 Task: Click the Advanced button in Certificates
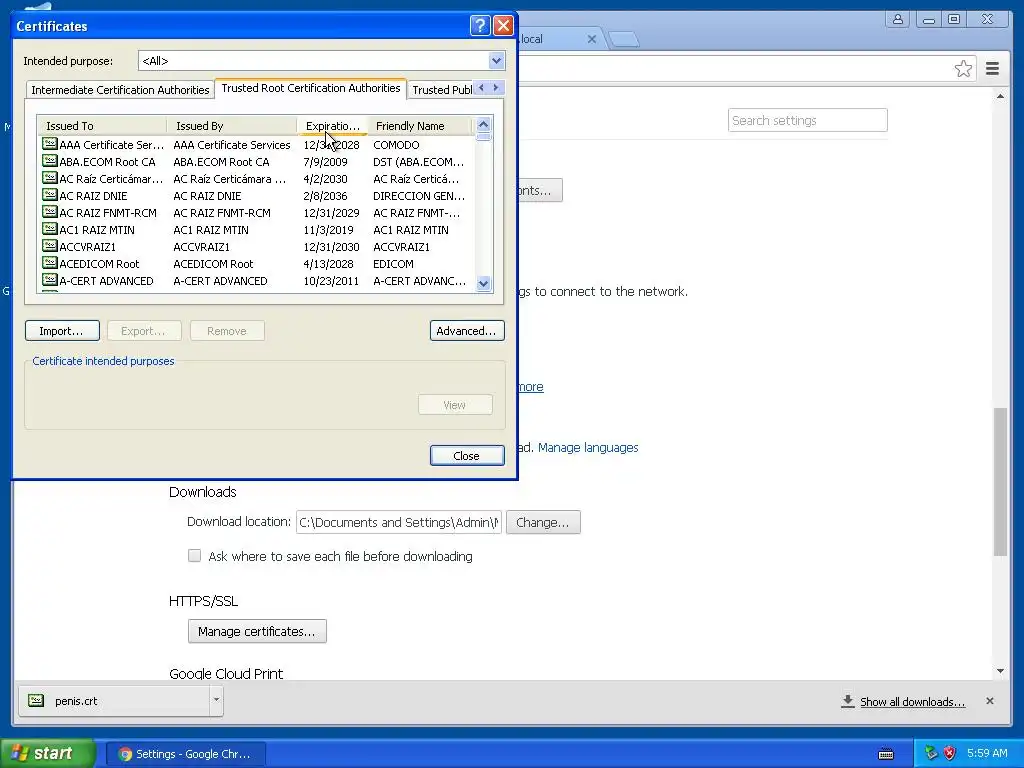[467, 330]
